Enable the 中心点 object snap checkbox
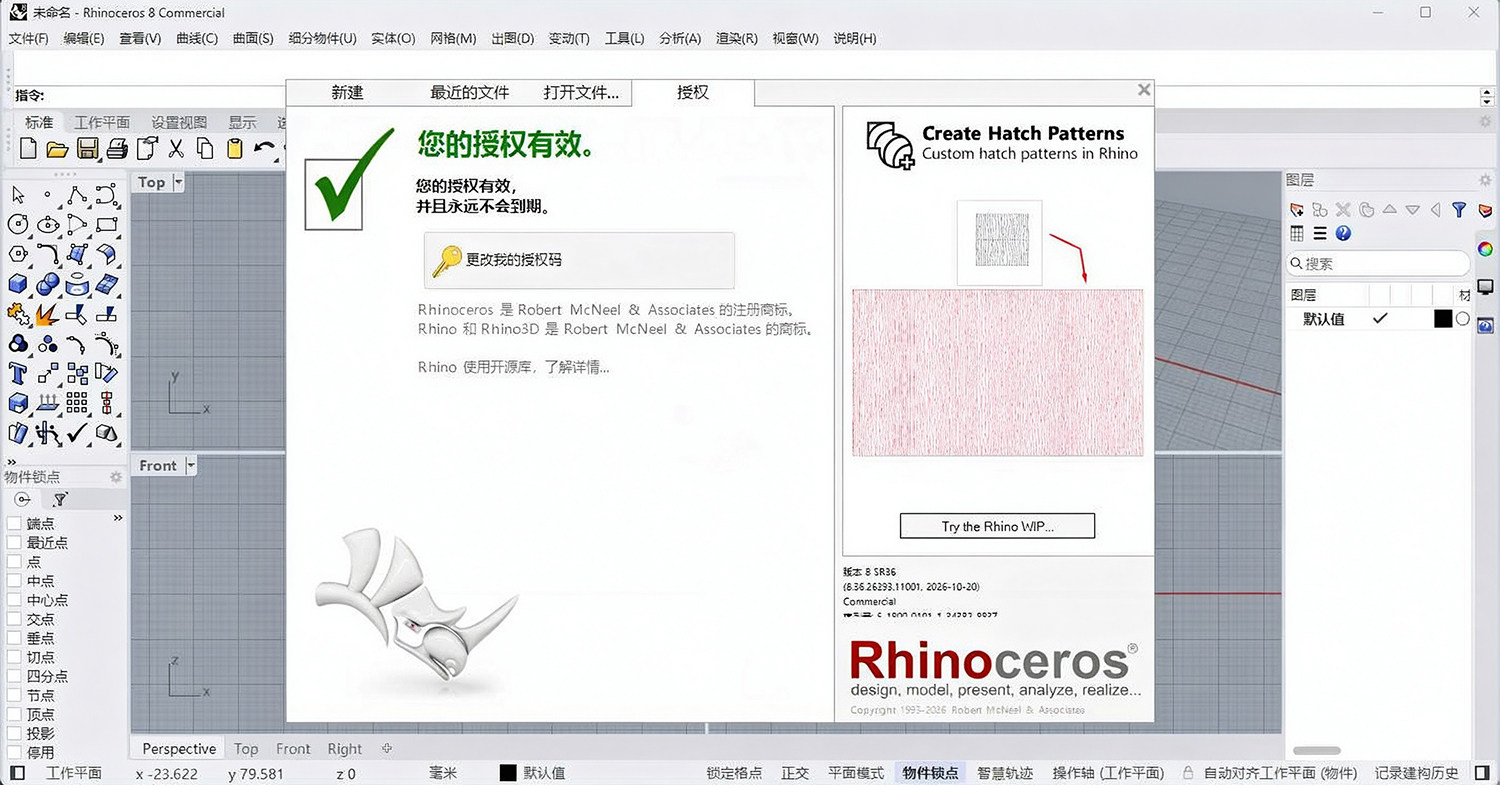This screenshot has width=1500, height=785. (14, 600)
